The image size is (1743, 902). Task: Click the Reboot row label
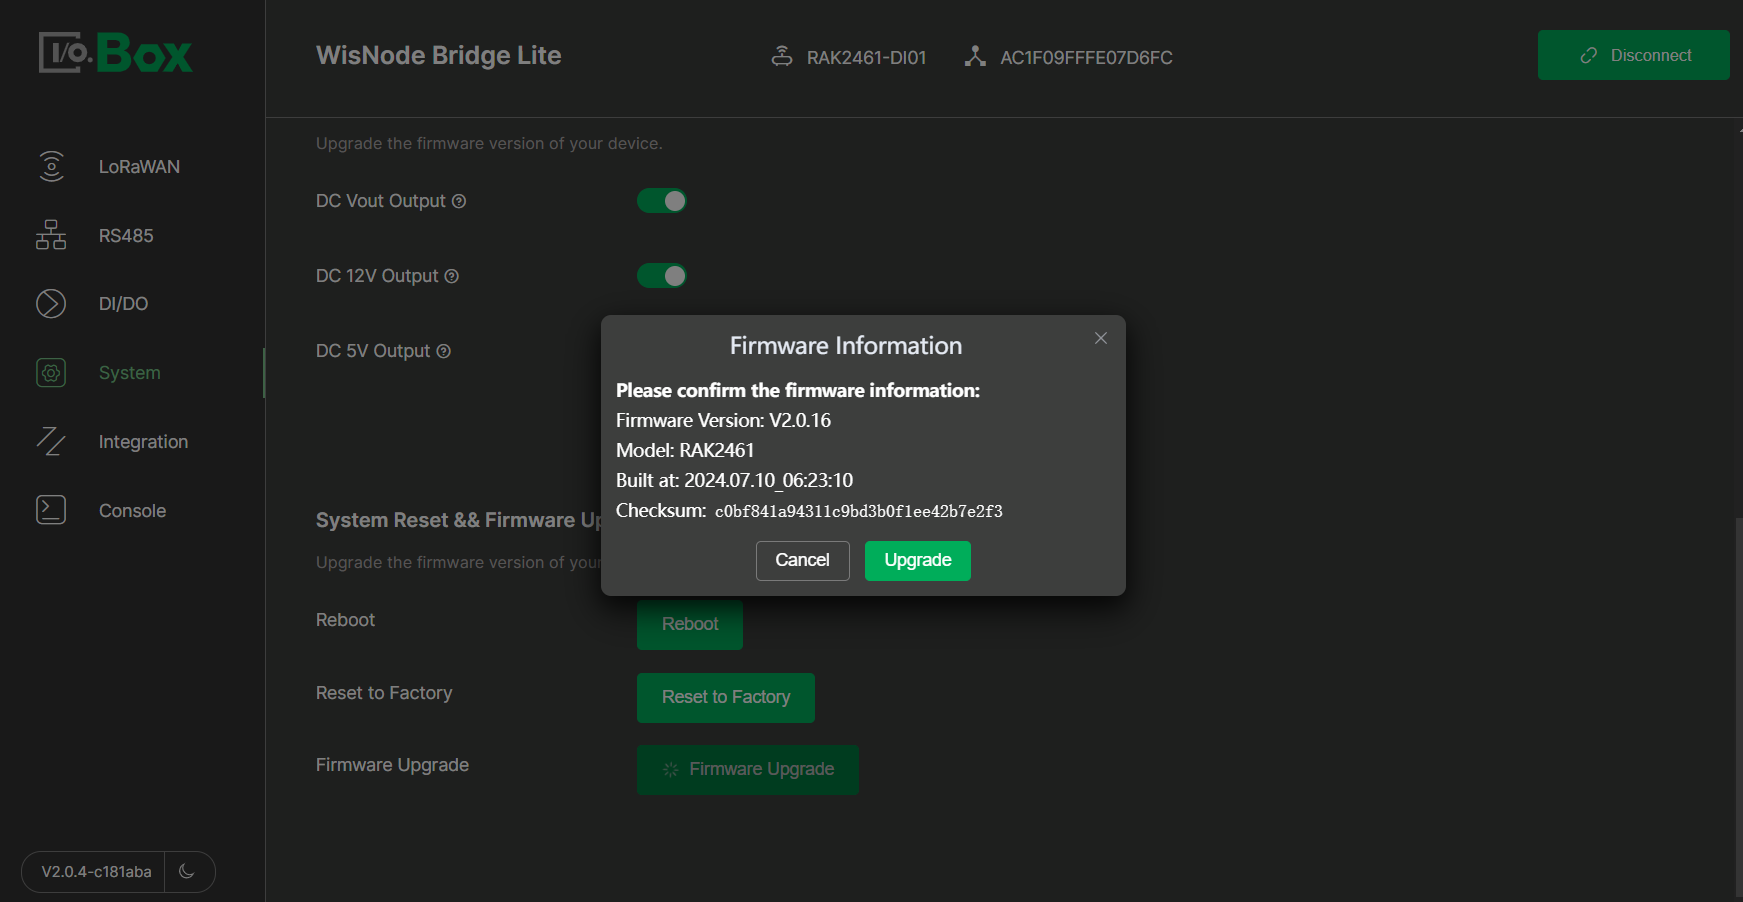[x=345, y=620]
